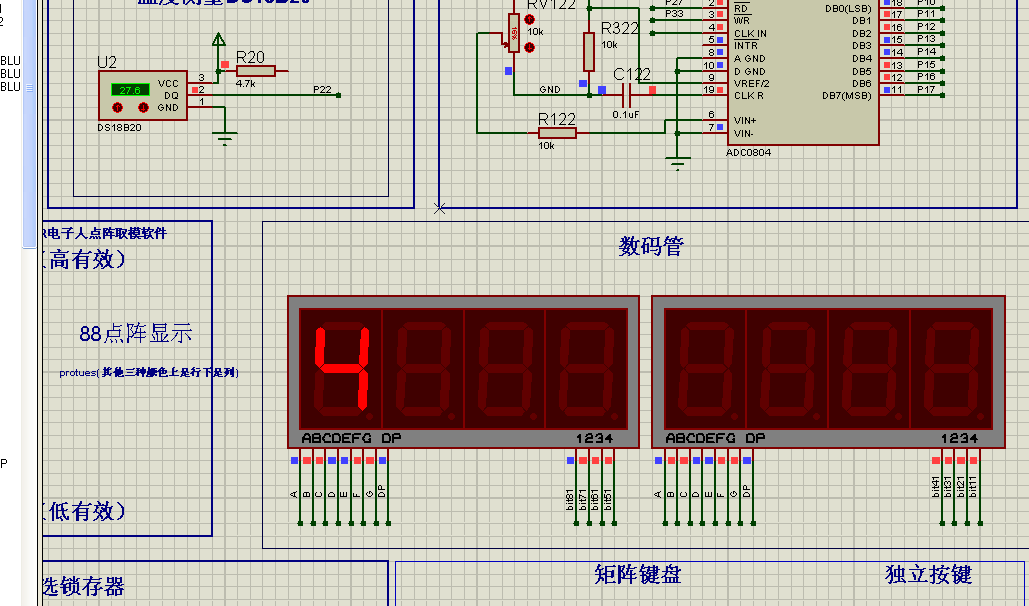Click the VIN+ pin label on ADC0804
The width and height of the screenshot is (1029, 606).
(745, 120)
